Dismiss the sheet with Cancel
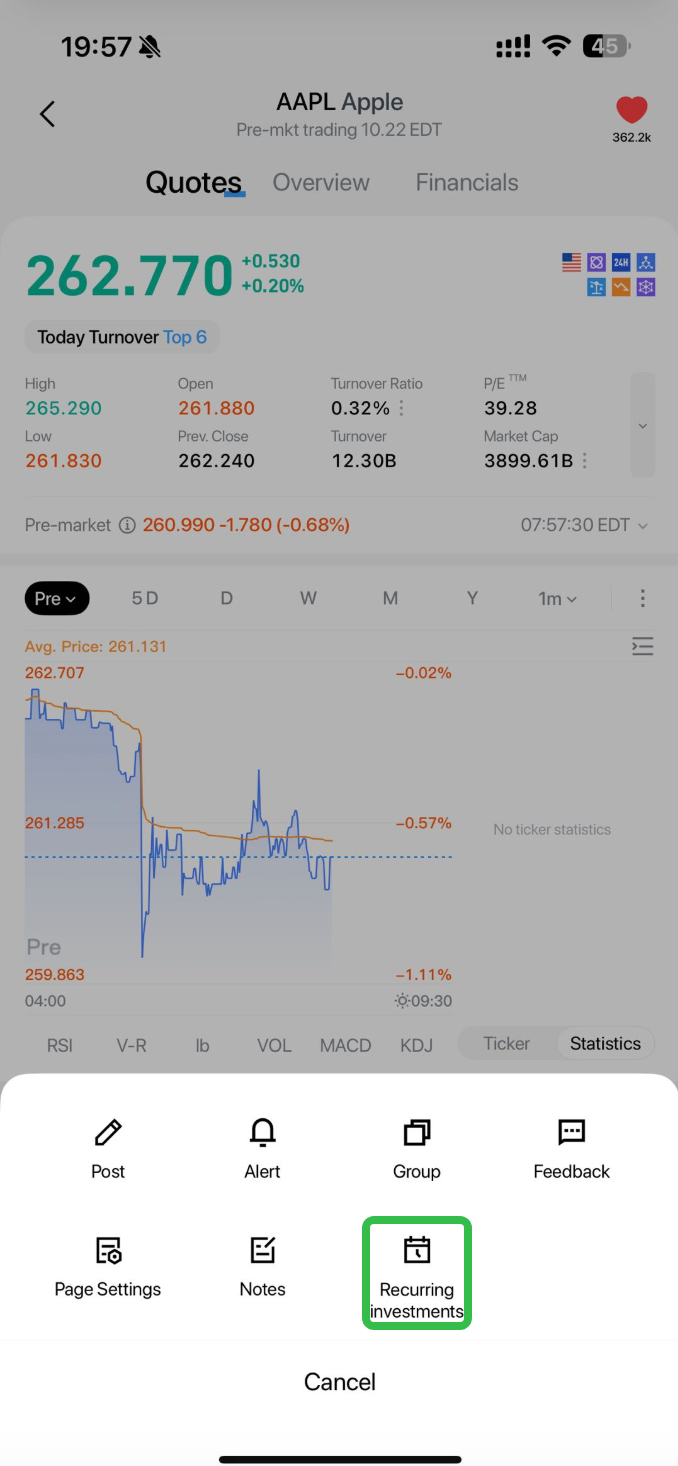 pyautogui.click(x=340, y=1382)
